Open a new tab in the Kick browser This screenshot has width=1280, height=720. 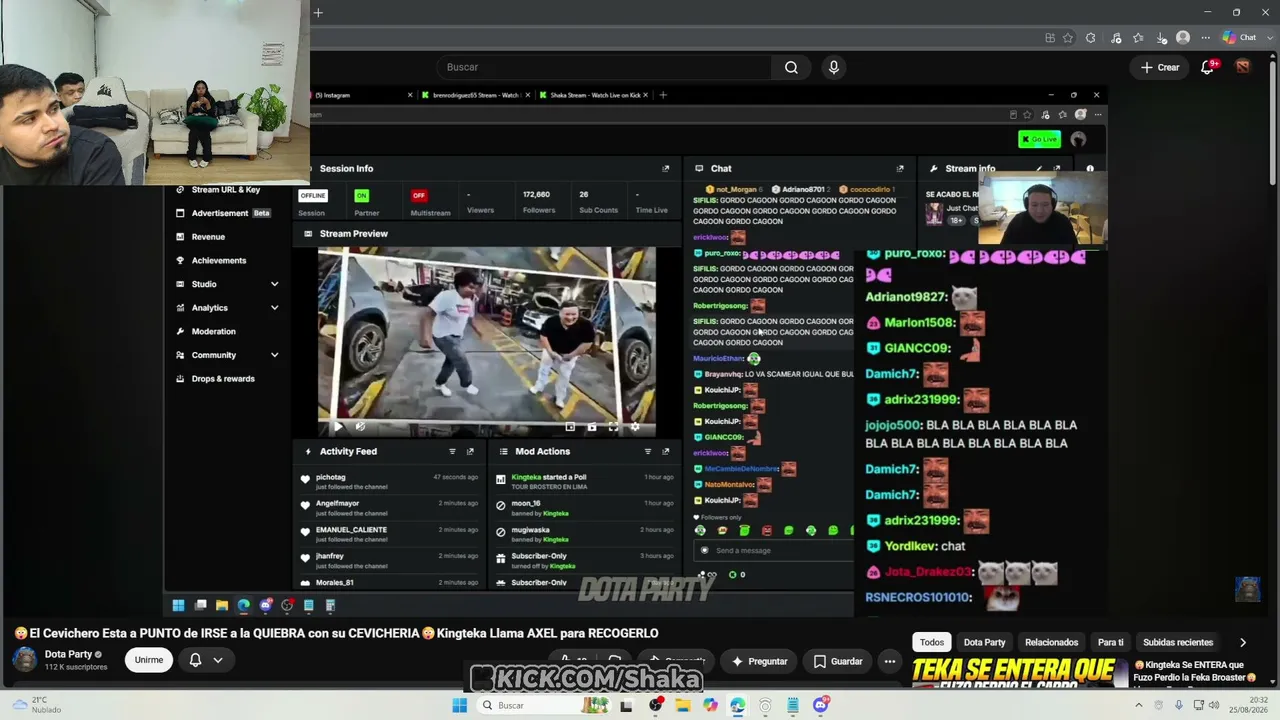click(662, 95)
